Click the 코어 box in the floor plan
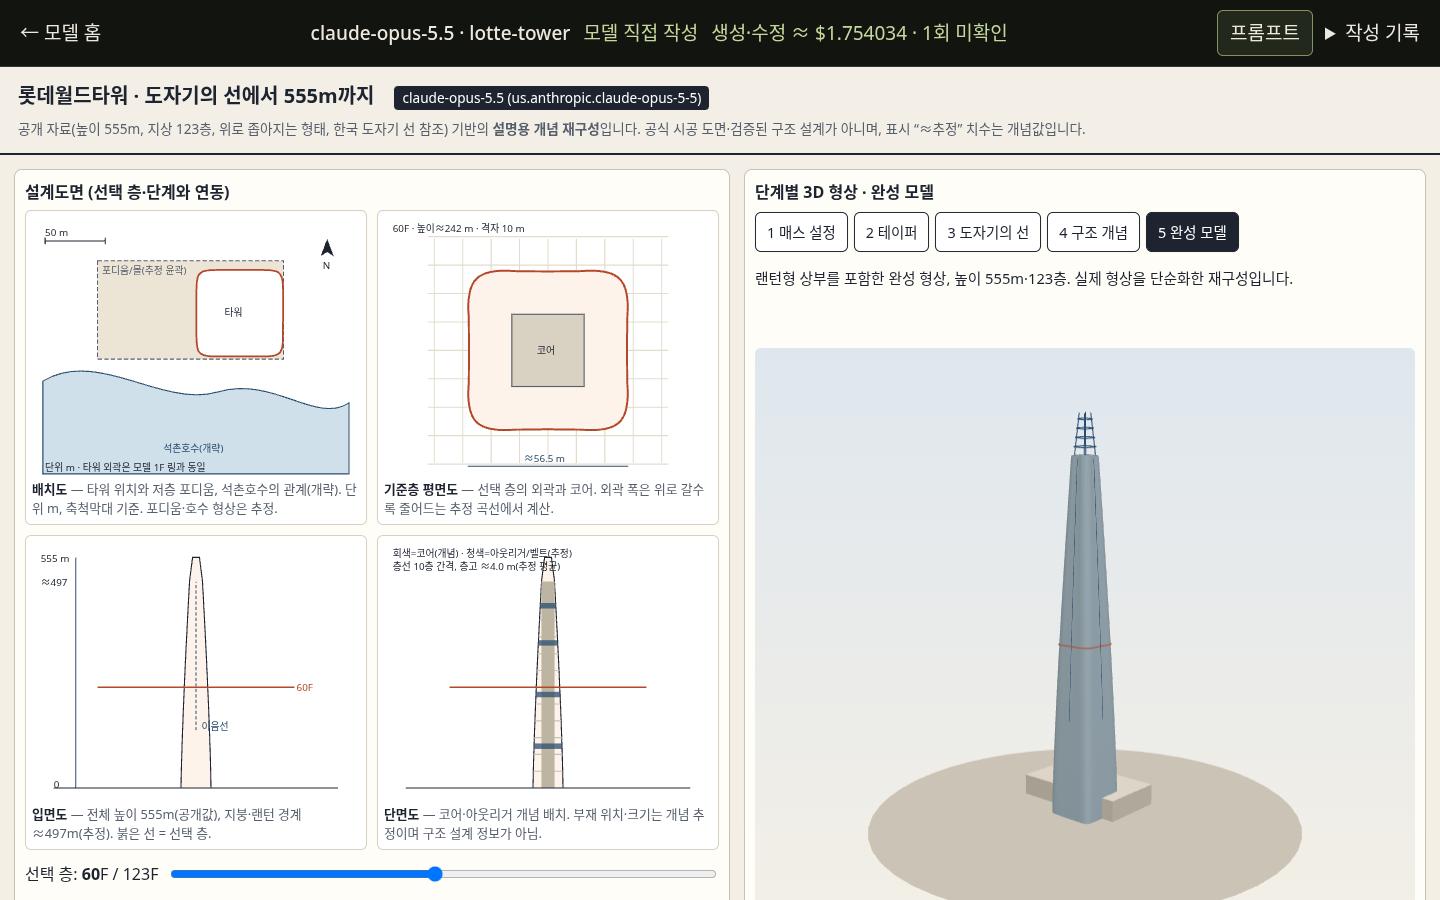The image size is (1440, 900). tap(548, 350)
